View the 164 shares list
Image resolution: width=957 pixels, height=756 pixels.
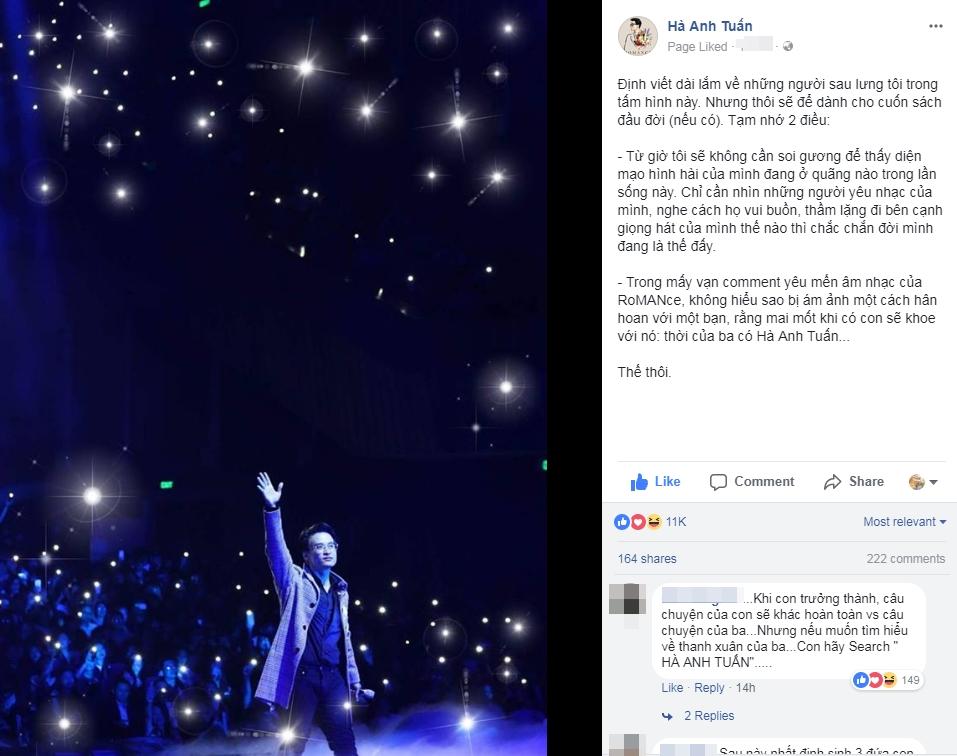click(647, 558)
